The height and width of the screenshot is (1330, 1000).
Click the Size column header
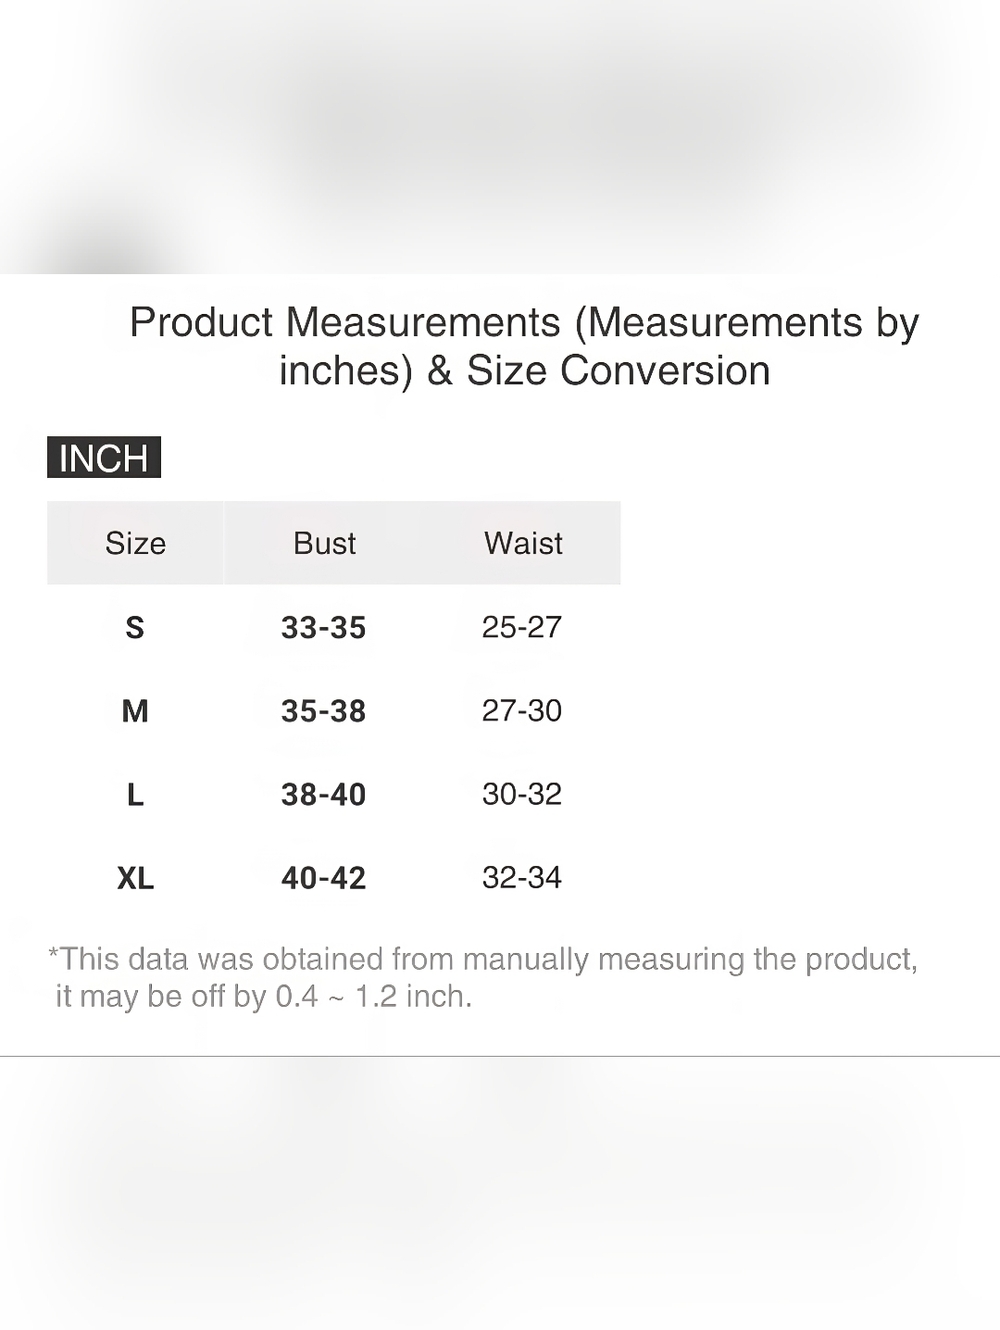(135, 543)
